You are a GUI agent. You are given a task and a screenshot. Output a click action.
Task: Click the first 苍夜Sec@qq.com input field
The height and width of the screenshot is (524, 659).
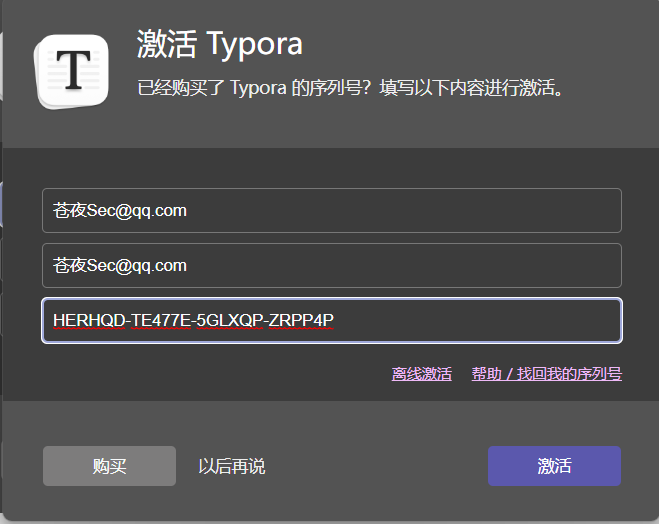pos(332,211)
